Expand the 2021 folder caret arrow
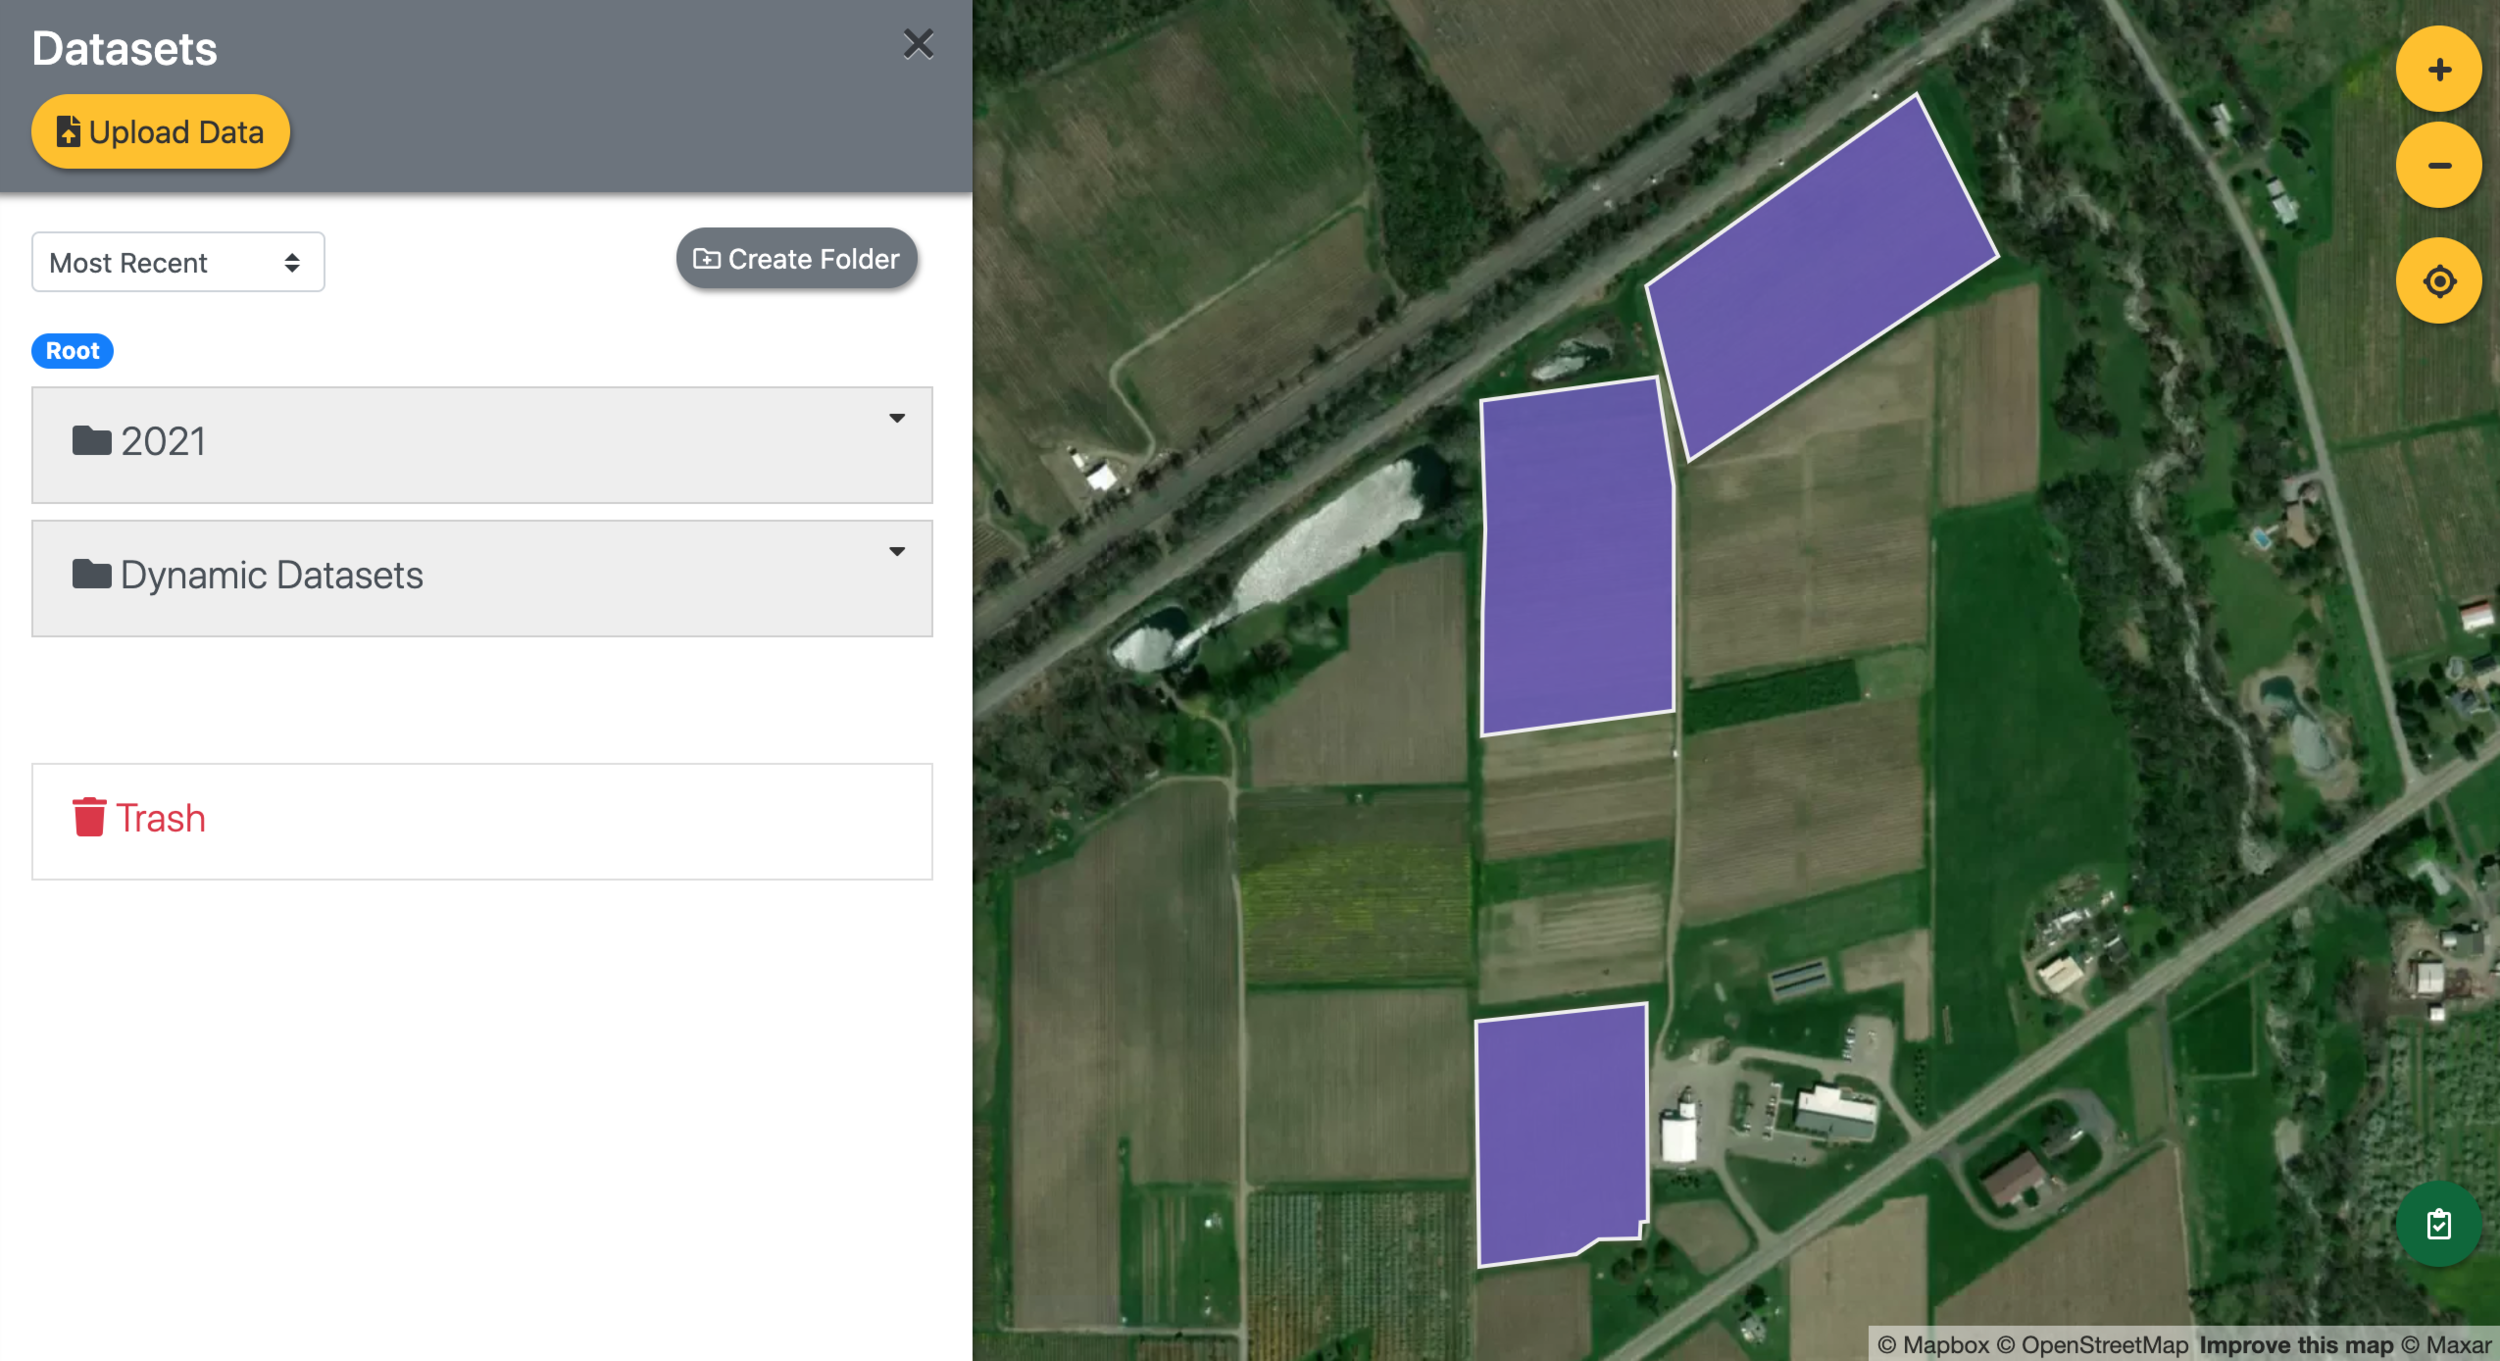 coord(896,418)
